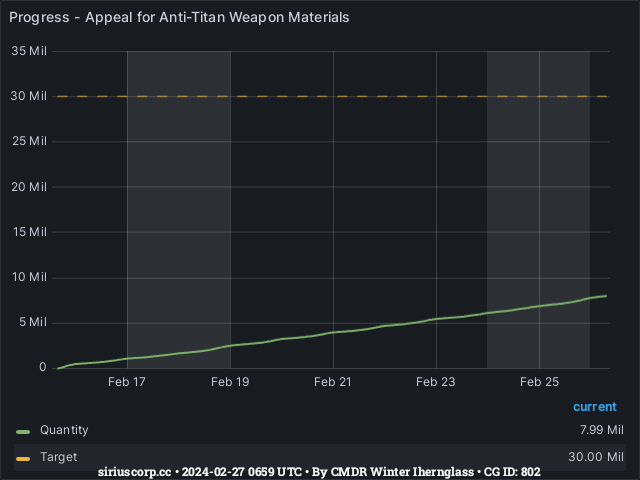640x480 pixels.
Task: Click the '0' y-axis label
Action: point(43,367)
